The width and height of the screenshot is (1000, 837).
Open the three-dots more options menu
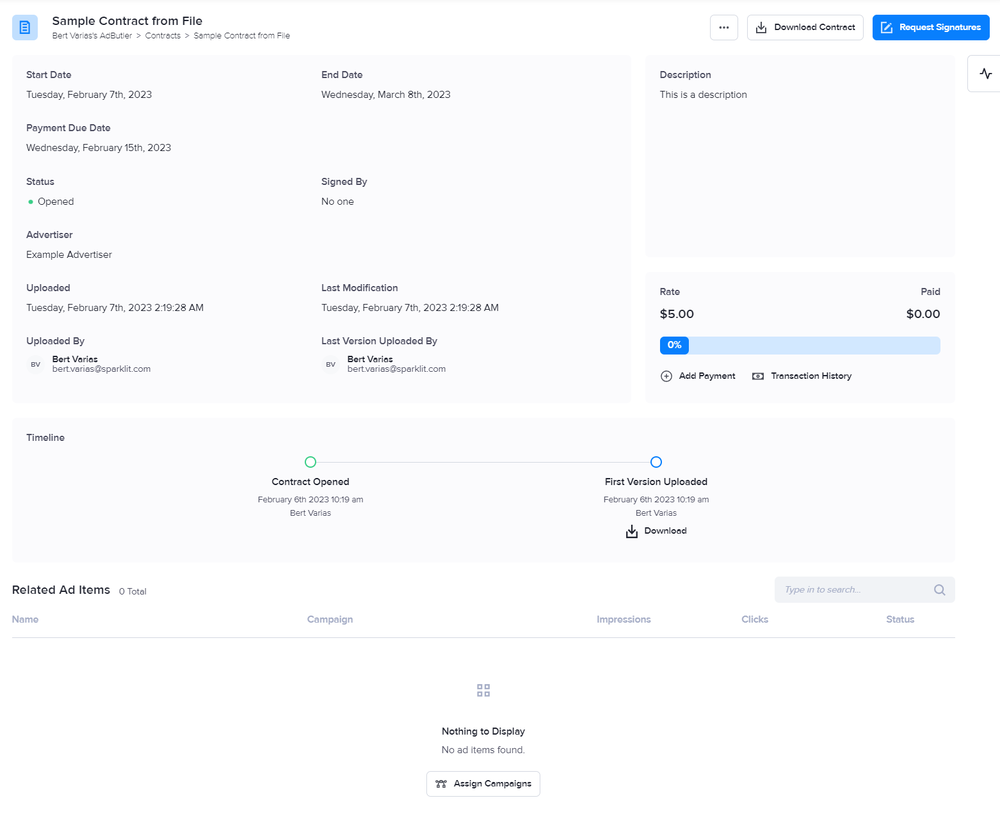[724, 27]
